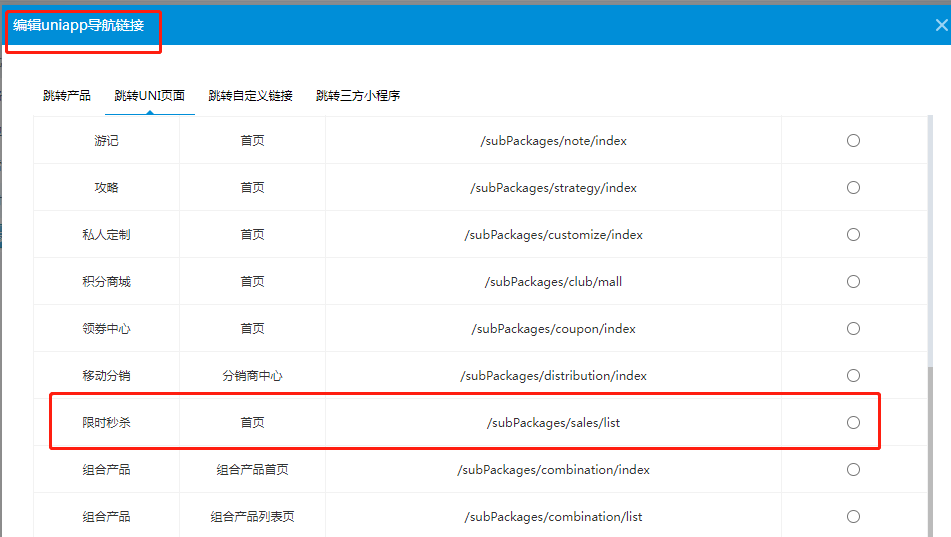
Task: Select the radio button for 游记 row
Action: click(853, 141)
